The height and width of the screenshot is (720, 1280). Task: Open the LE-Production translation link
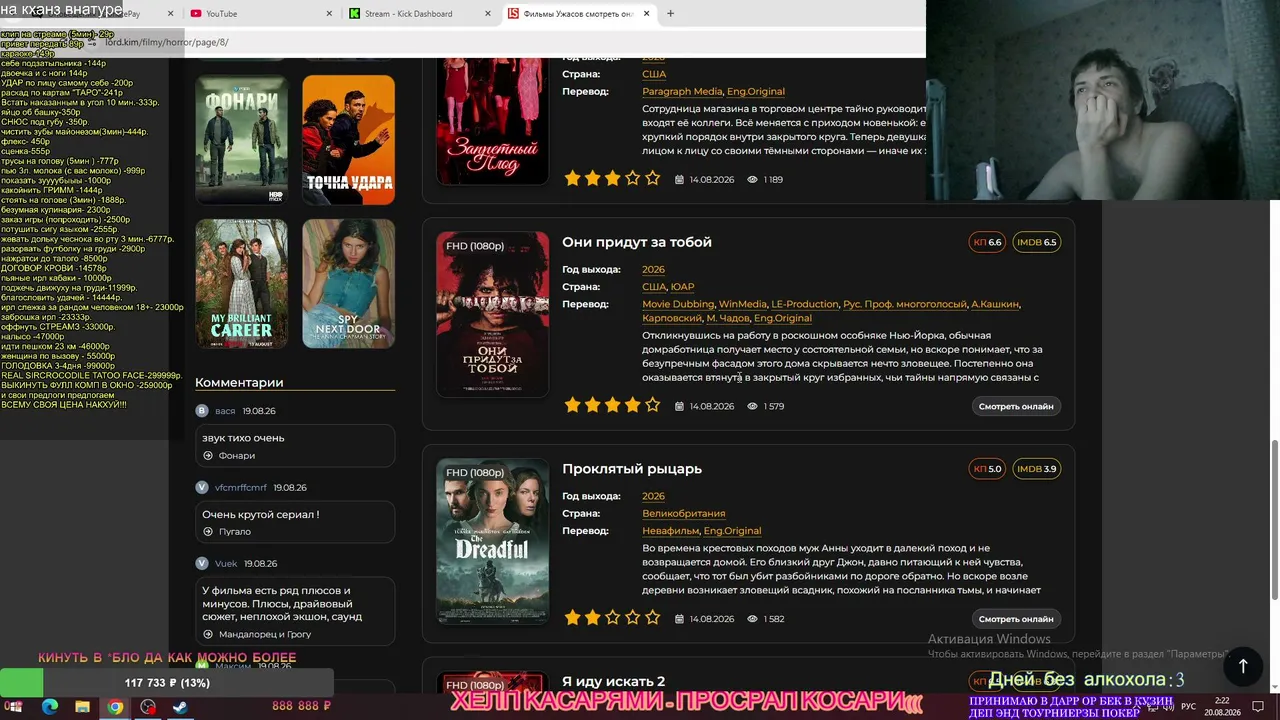click(x=805, y=304)
